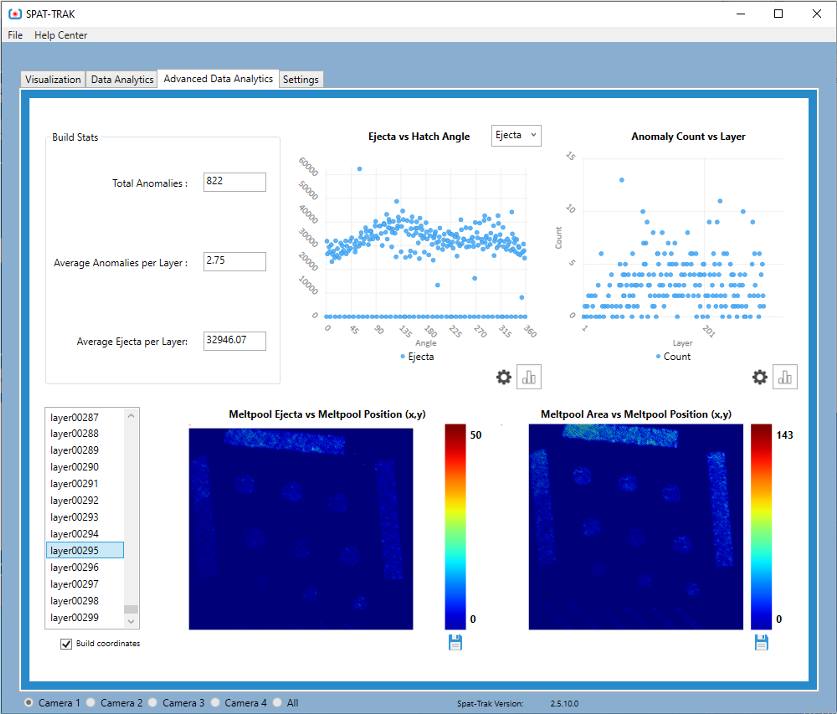837x714 pixels.
Task: Select the Camera 1 radio button
Action: (28, 703)
